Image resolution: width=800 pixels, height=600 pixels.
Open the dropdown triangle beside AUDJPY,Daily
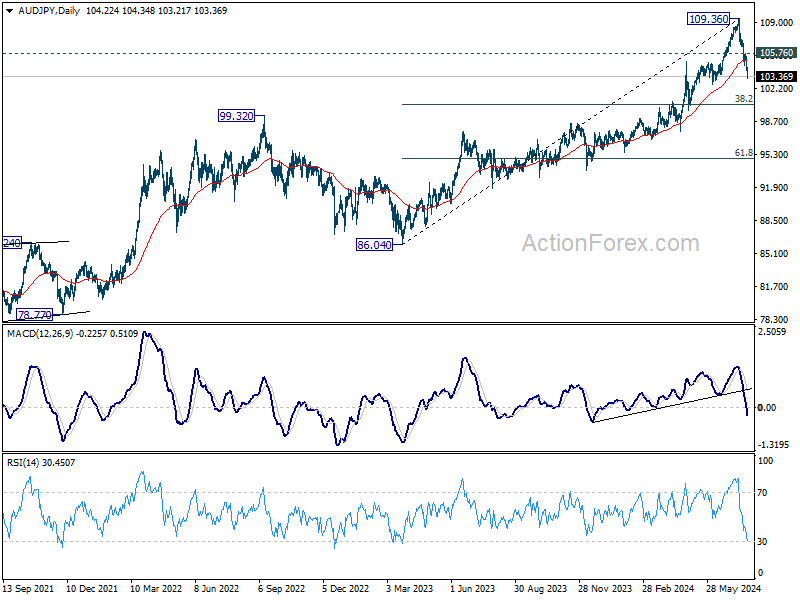[x=9, y=11]
